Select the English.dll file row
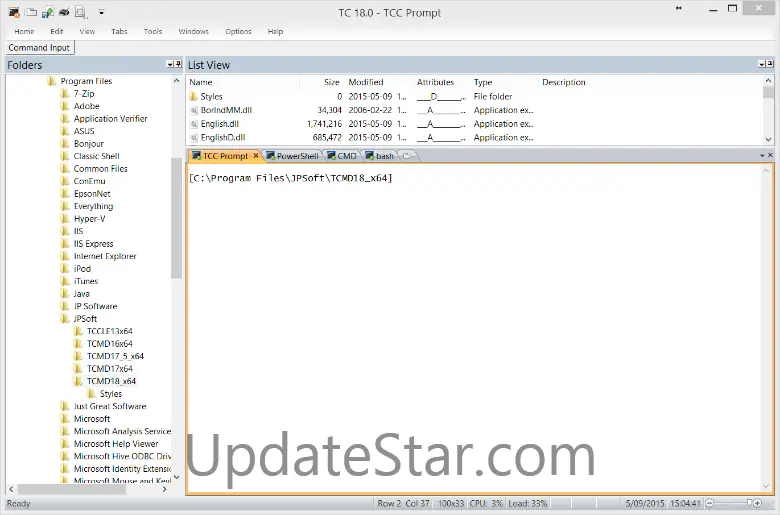The width and height of the screenshot is (780, 515). click(x=219, y=124)
